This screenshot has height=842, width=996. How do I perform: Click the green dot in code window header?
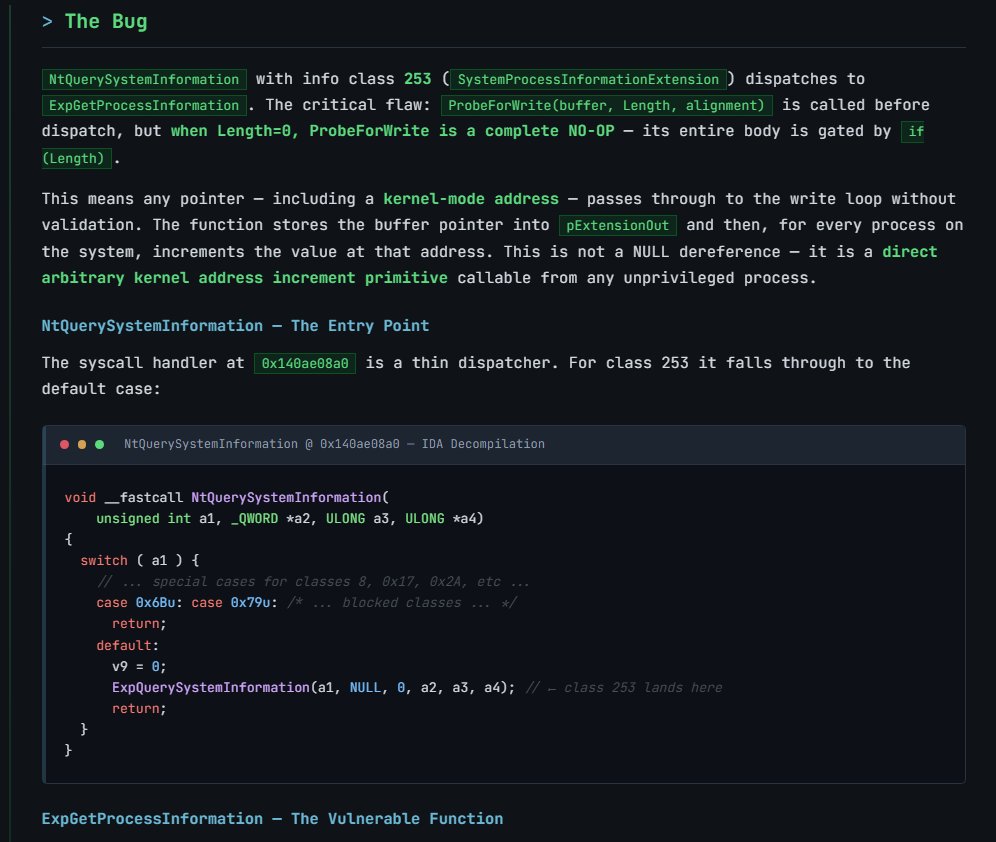pyautogui.click(x=100, y=444)
